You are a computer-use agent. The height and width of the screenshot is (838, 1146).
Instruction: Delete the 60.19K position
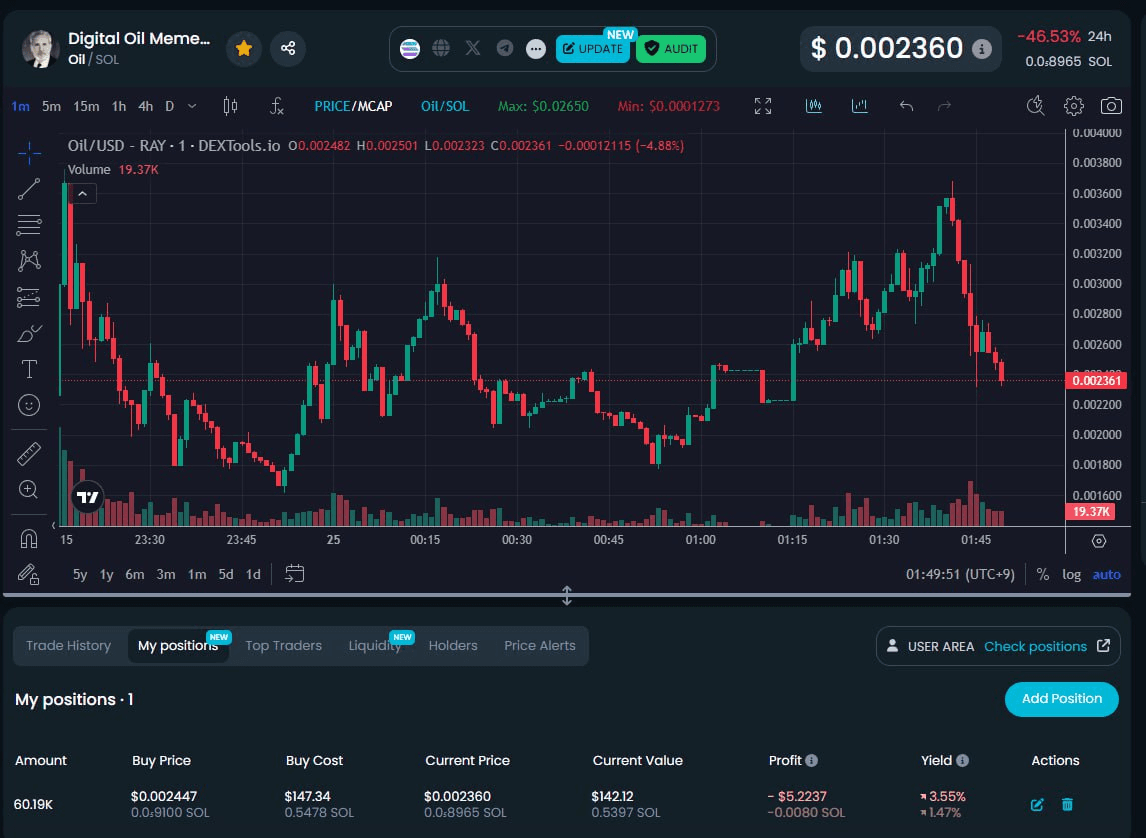tap(1067, 804)
